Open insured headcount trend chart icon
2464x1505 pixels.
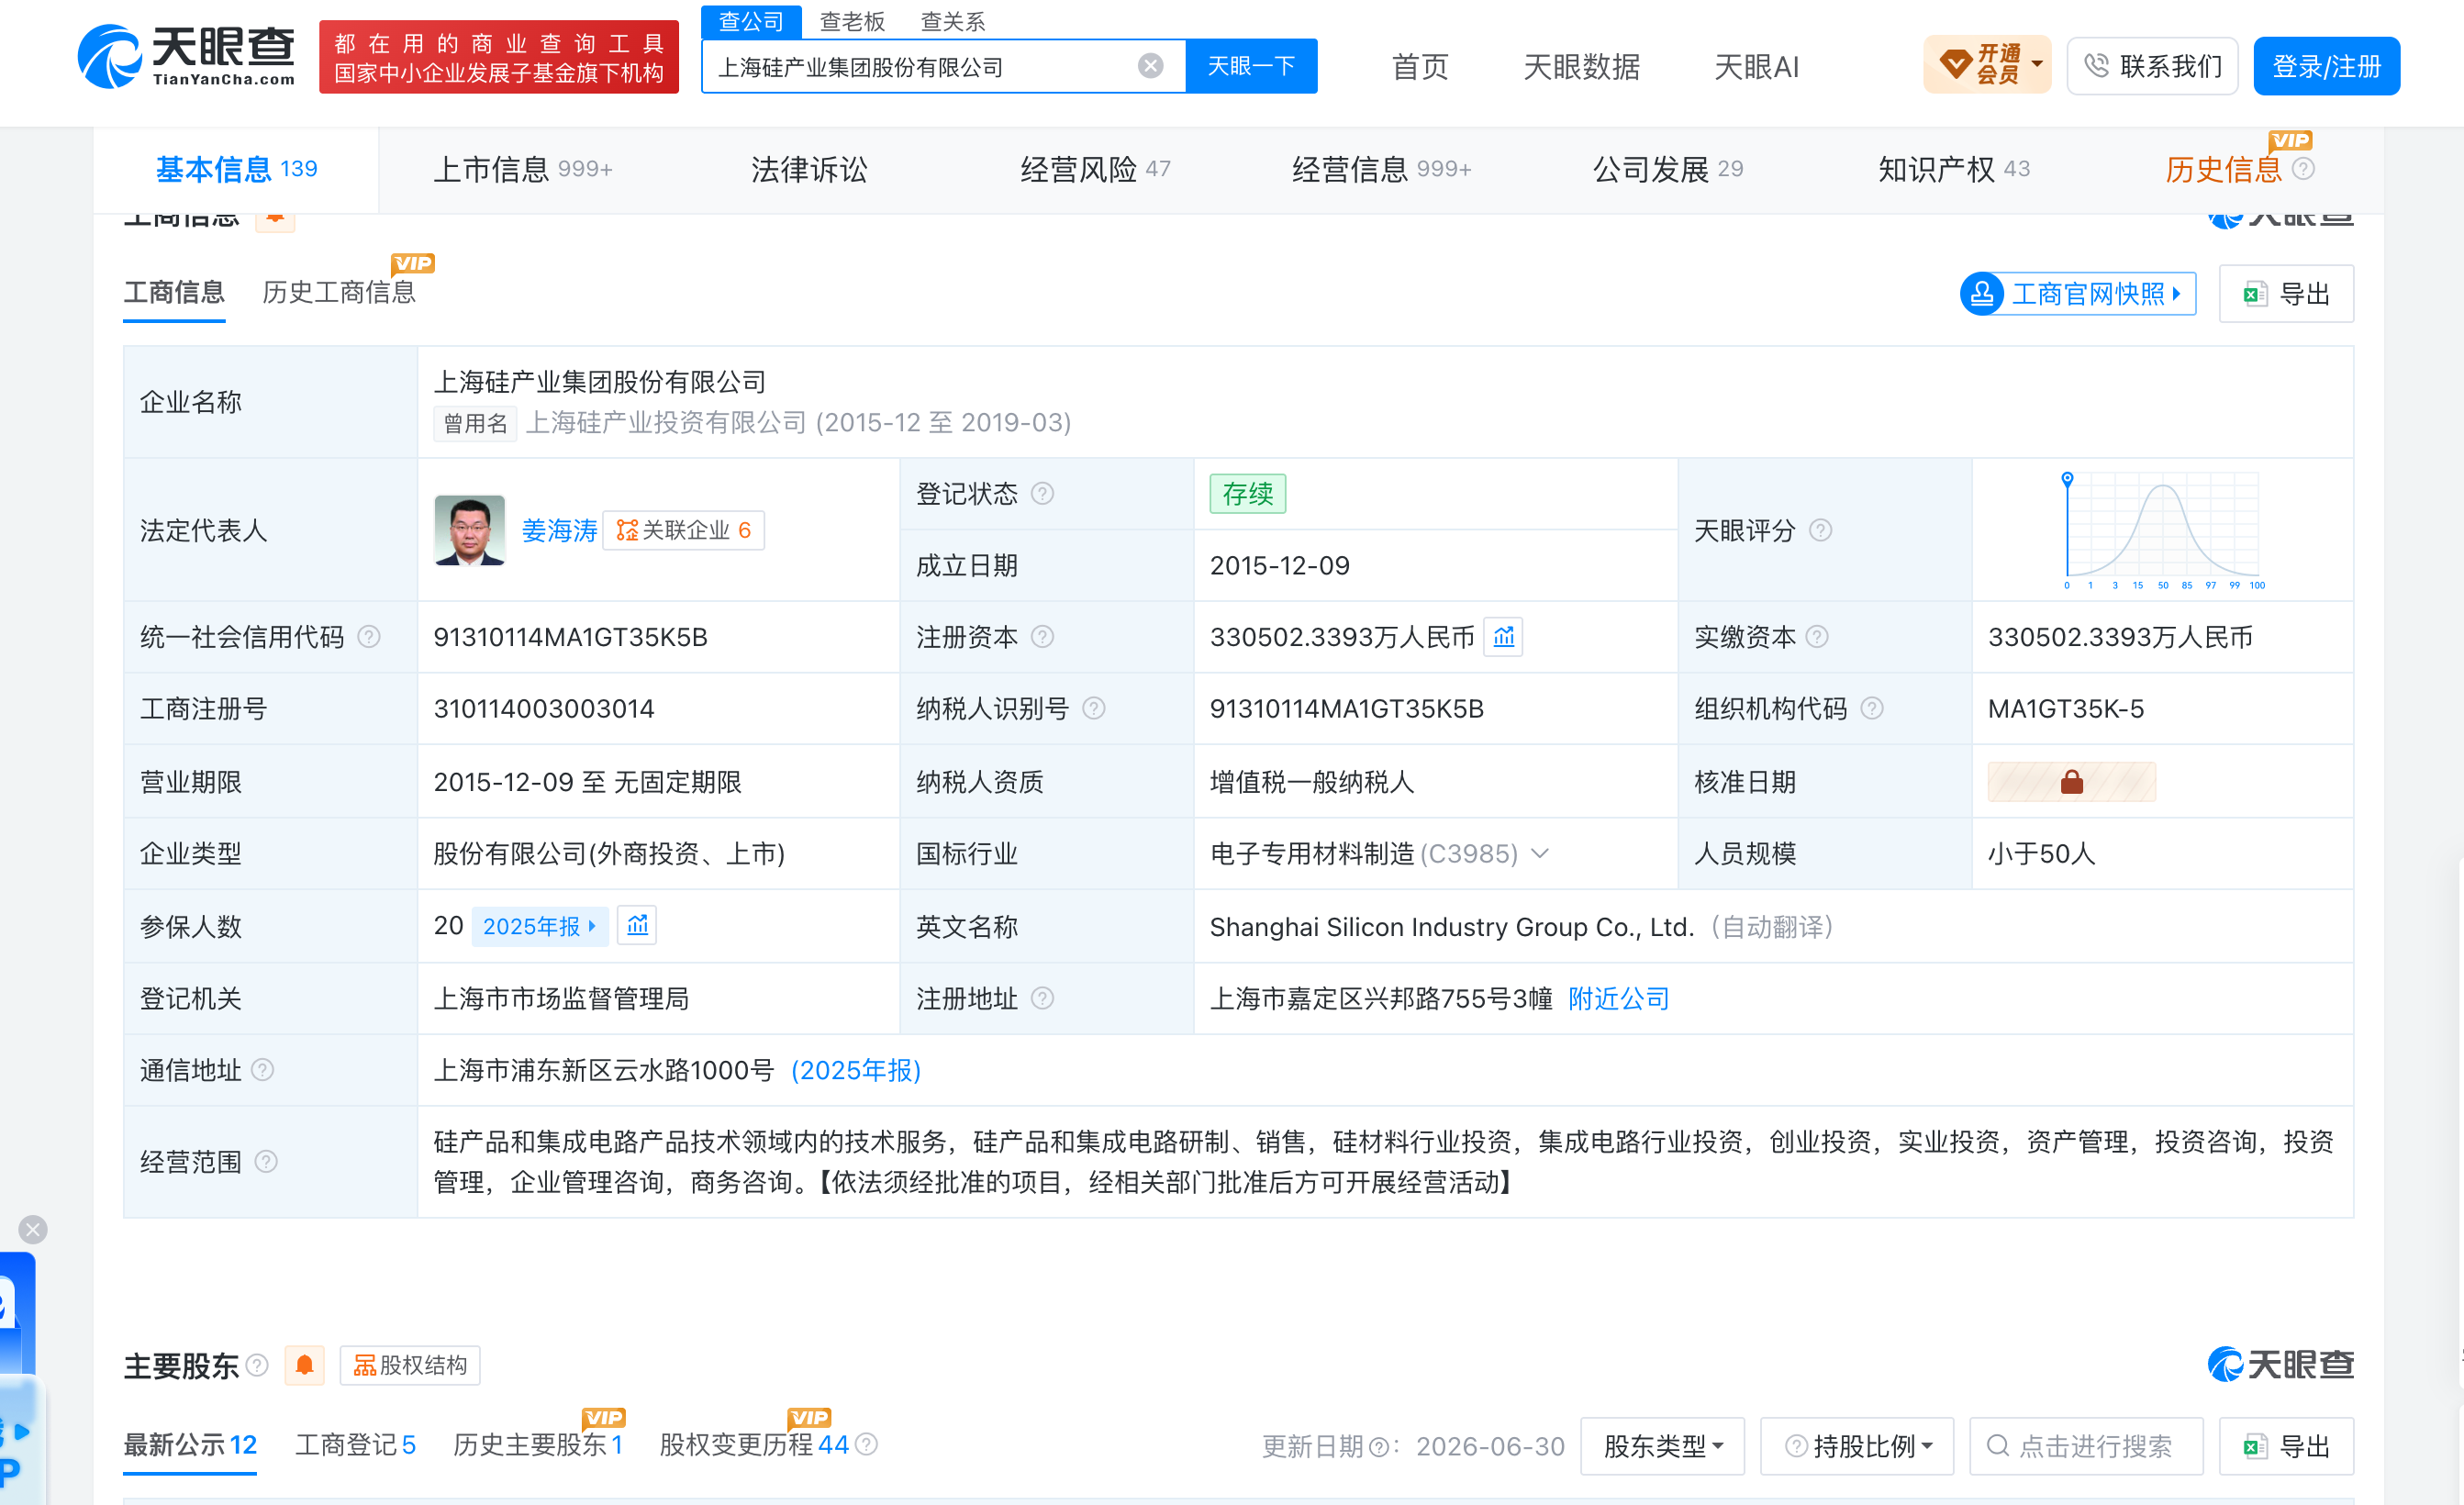[x=637, y=925]
